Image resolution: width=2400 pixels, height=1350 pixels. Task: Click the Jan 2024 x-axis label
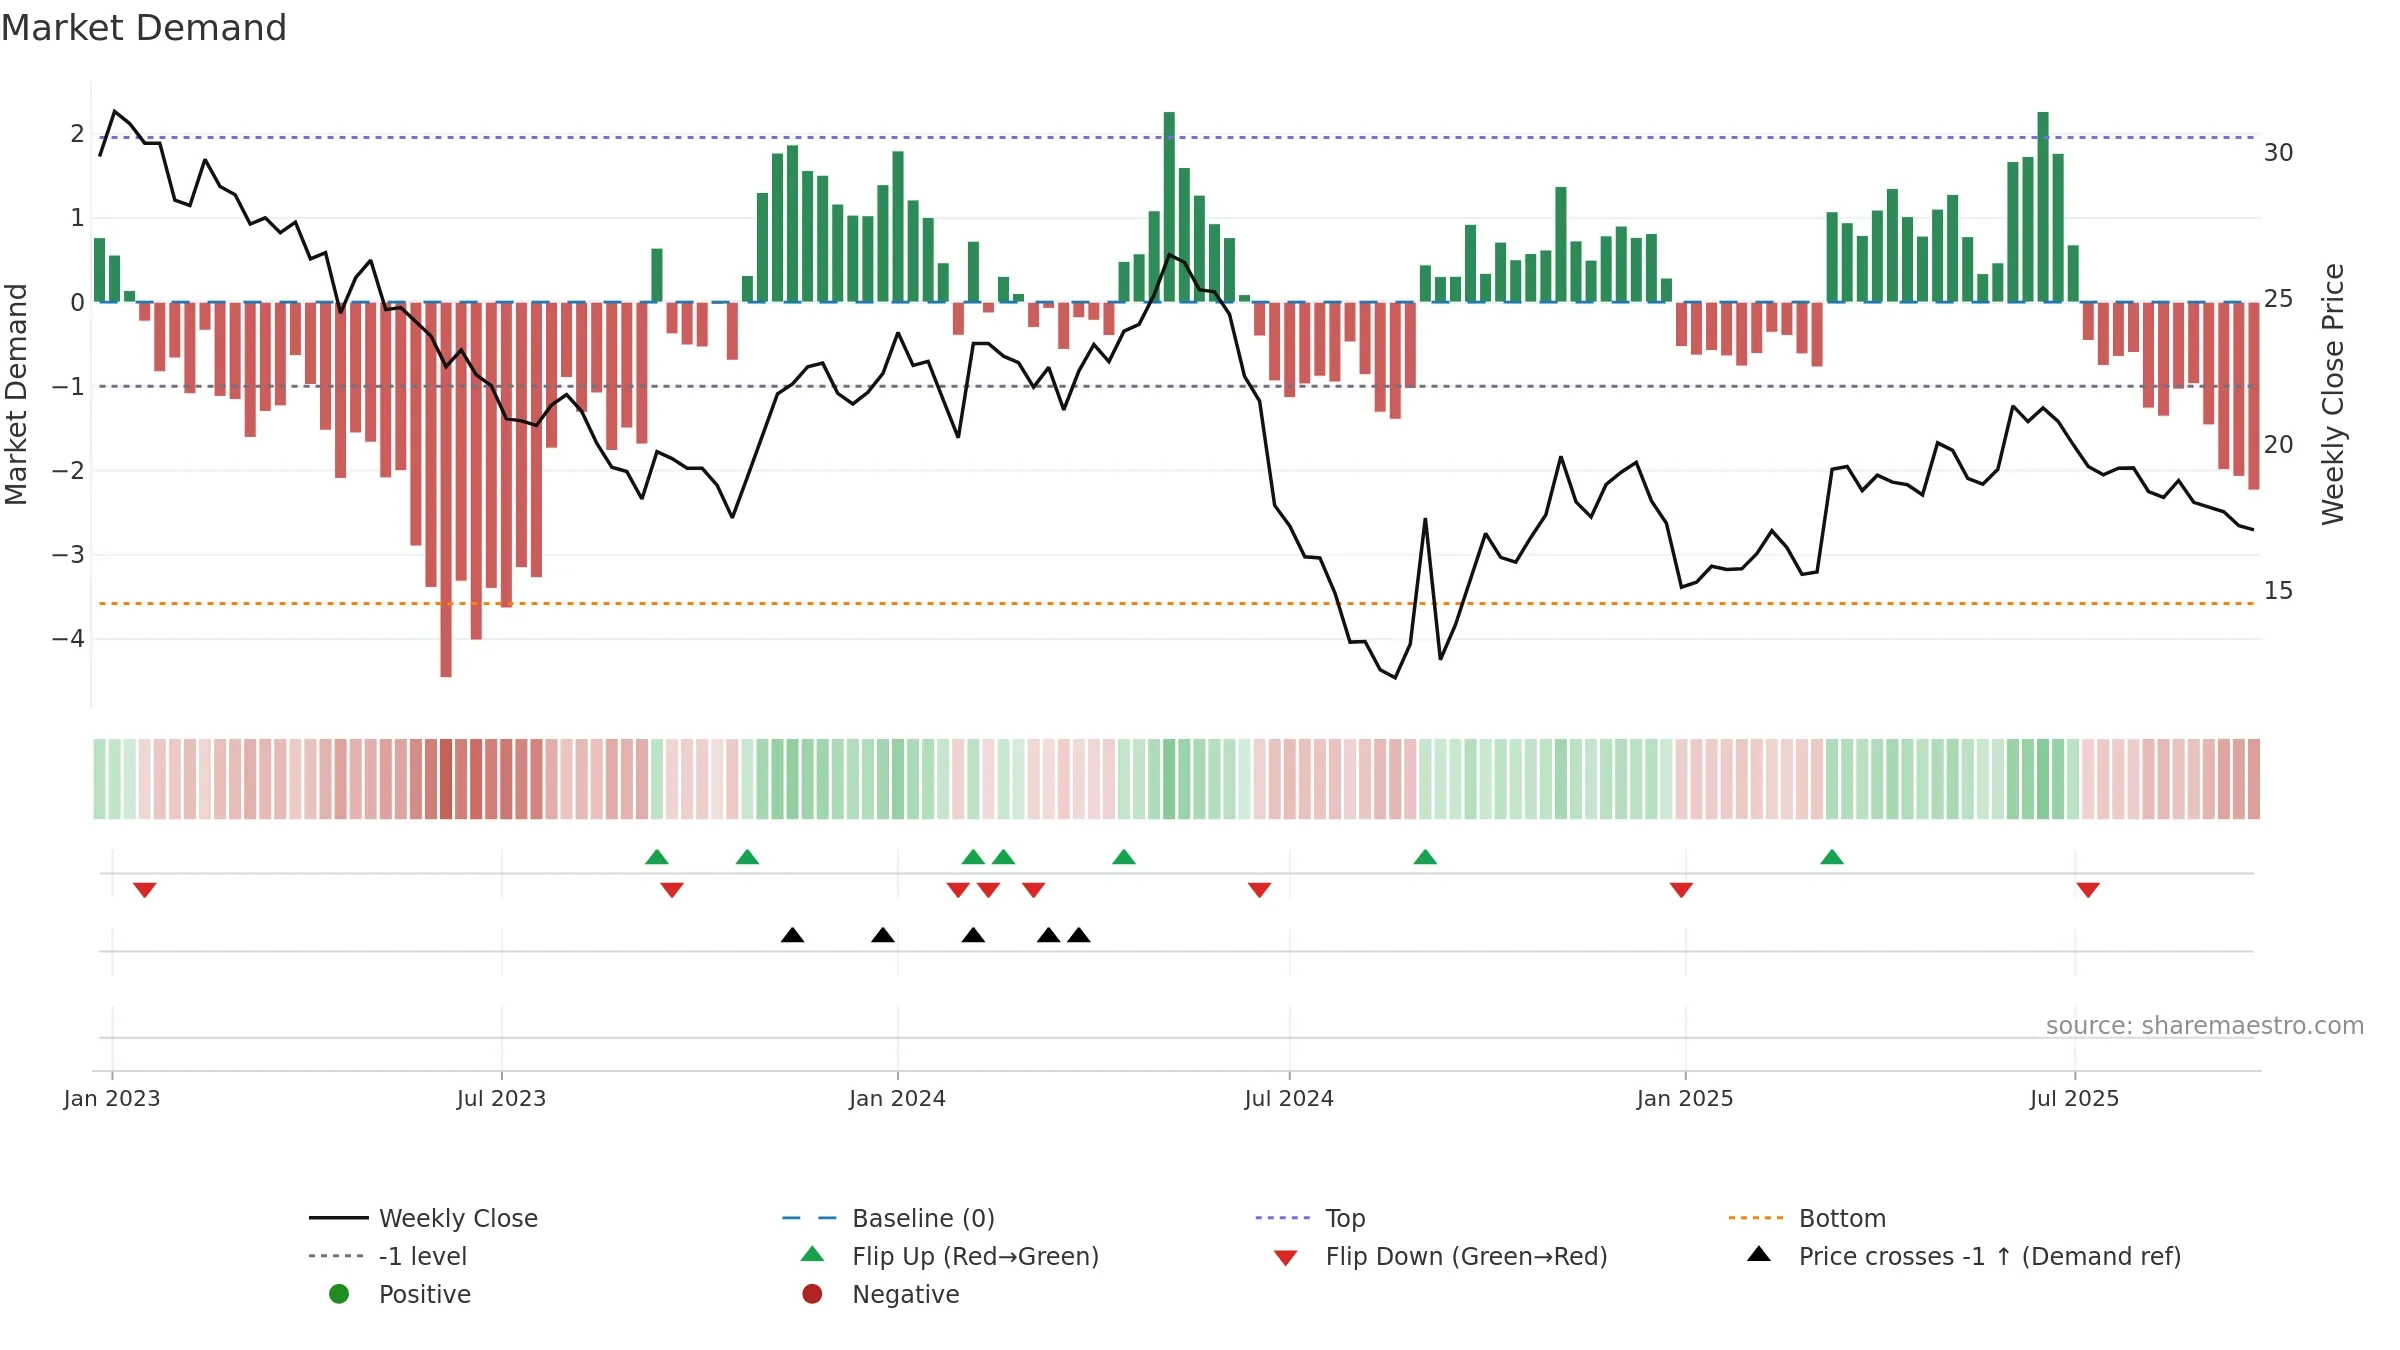(x=898, y=1099)
